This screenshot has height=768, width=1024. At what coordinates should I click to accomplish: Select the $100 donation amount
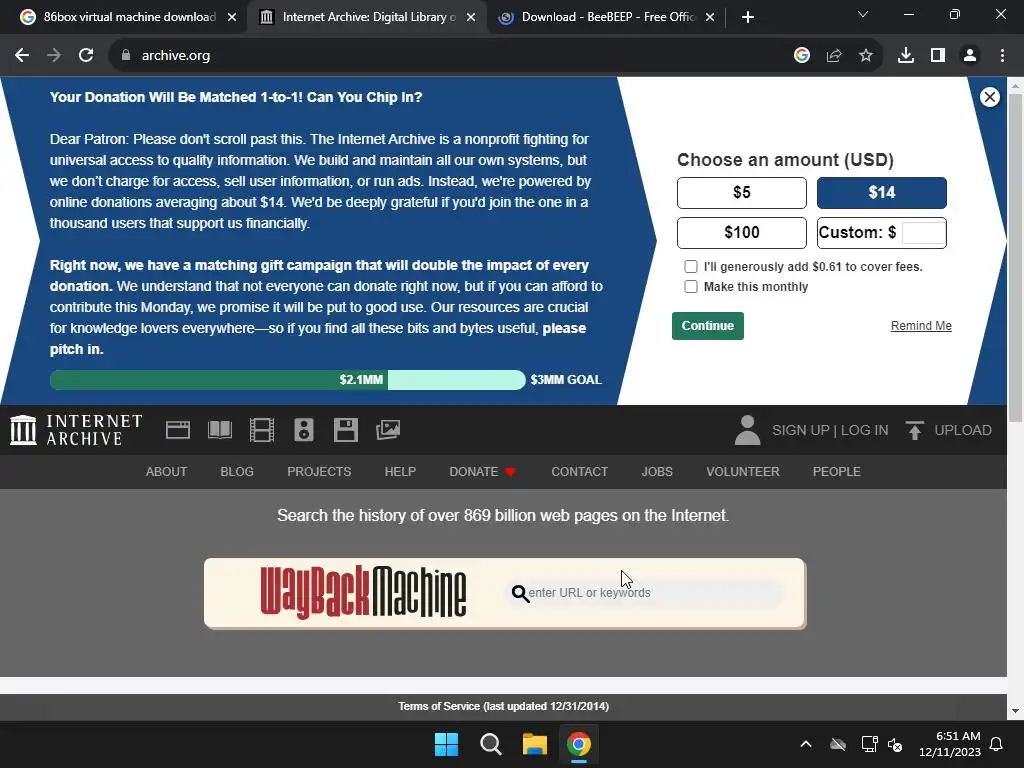click(741, 232)
